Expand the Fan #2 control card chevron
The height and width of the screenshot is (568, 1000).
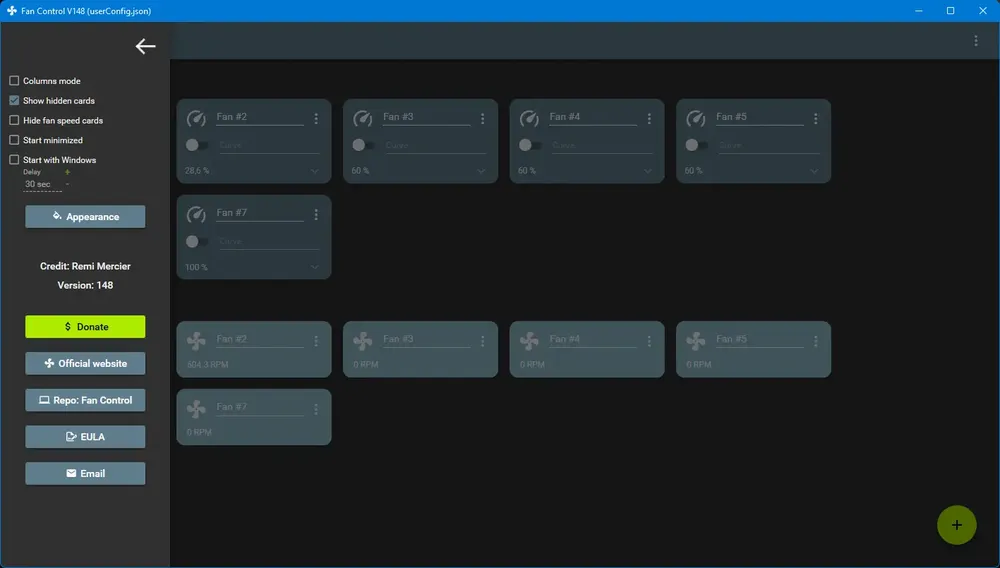pos(314,171)
